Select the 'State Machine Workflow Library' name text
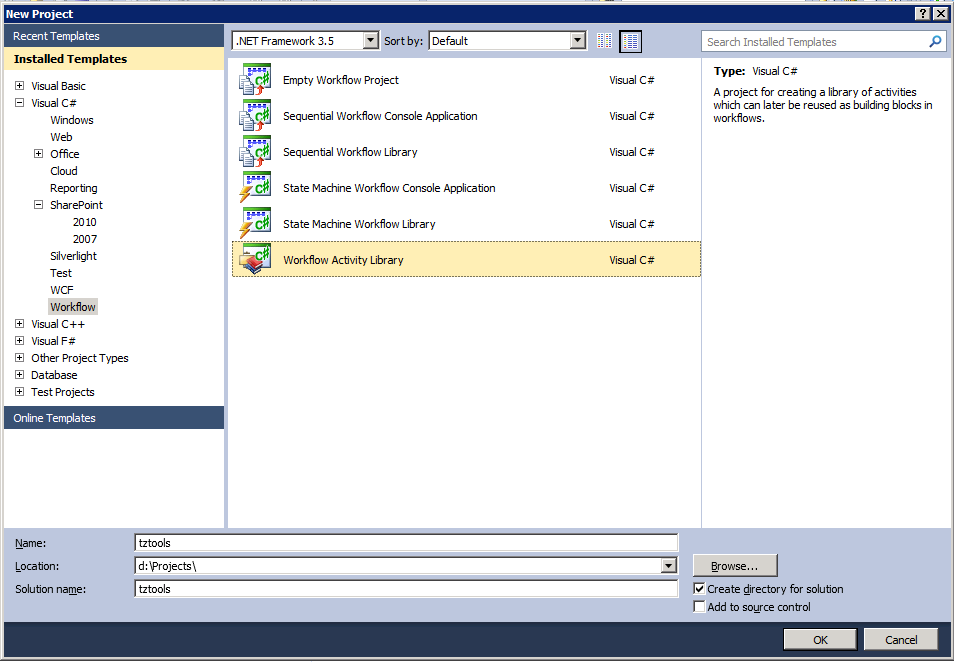This screenshot has width=954, height=662. 359,224
